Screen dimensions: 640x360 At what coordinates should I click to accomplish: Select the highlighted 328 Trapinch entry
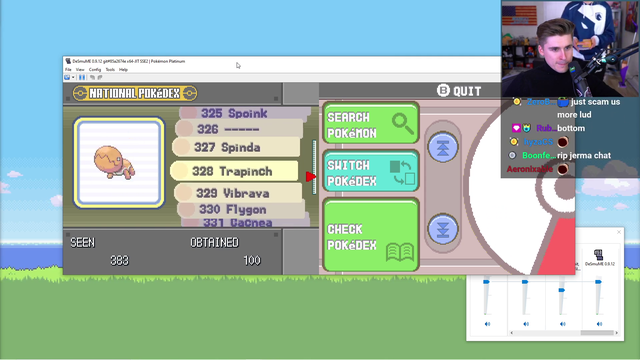click(234, 171)
